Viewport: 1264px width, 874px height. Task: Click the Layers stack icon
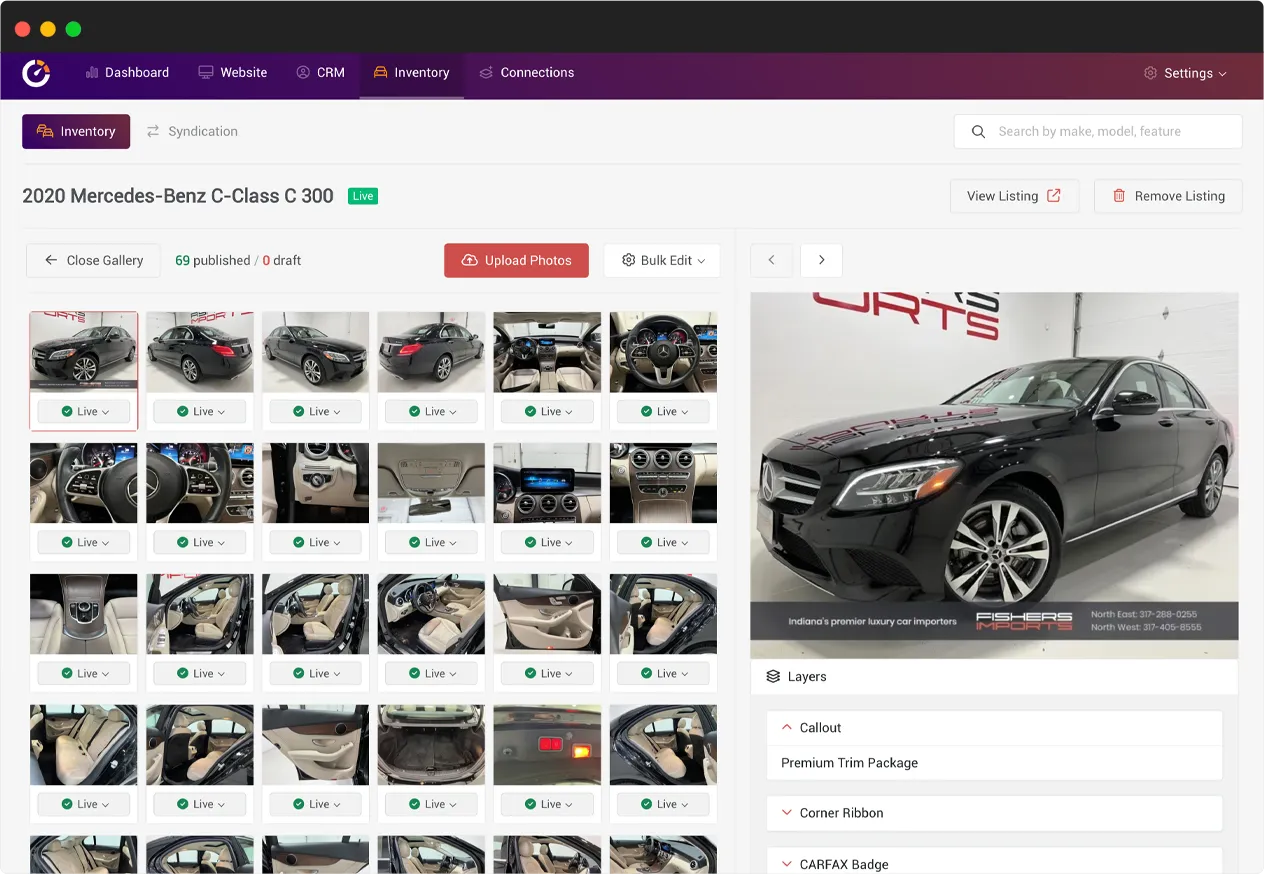[773, 677]
